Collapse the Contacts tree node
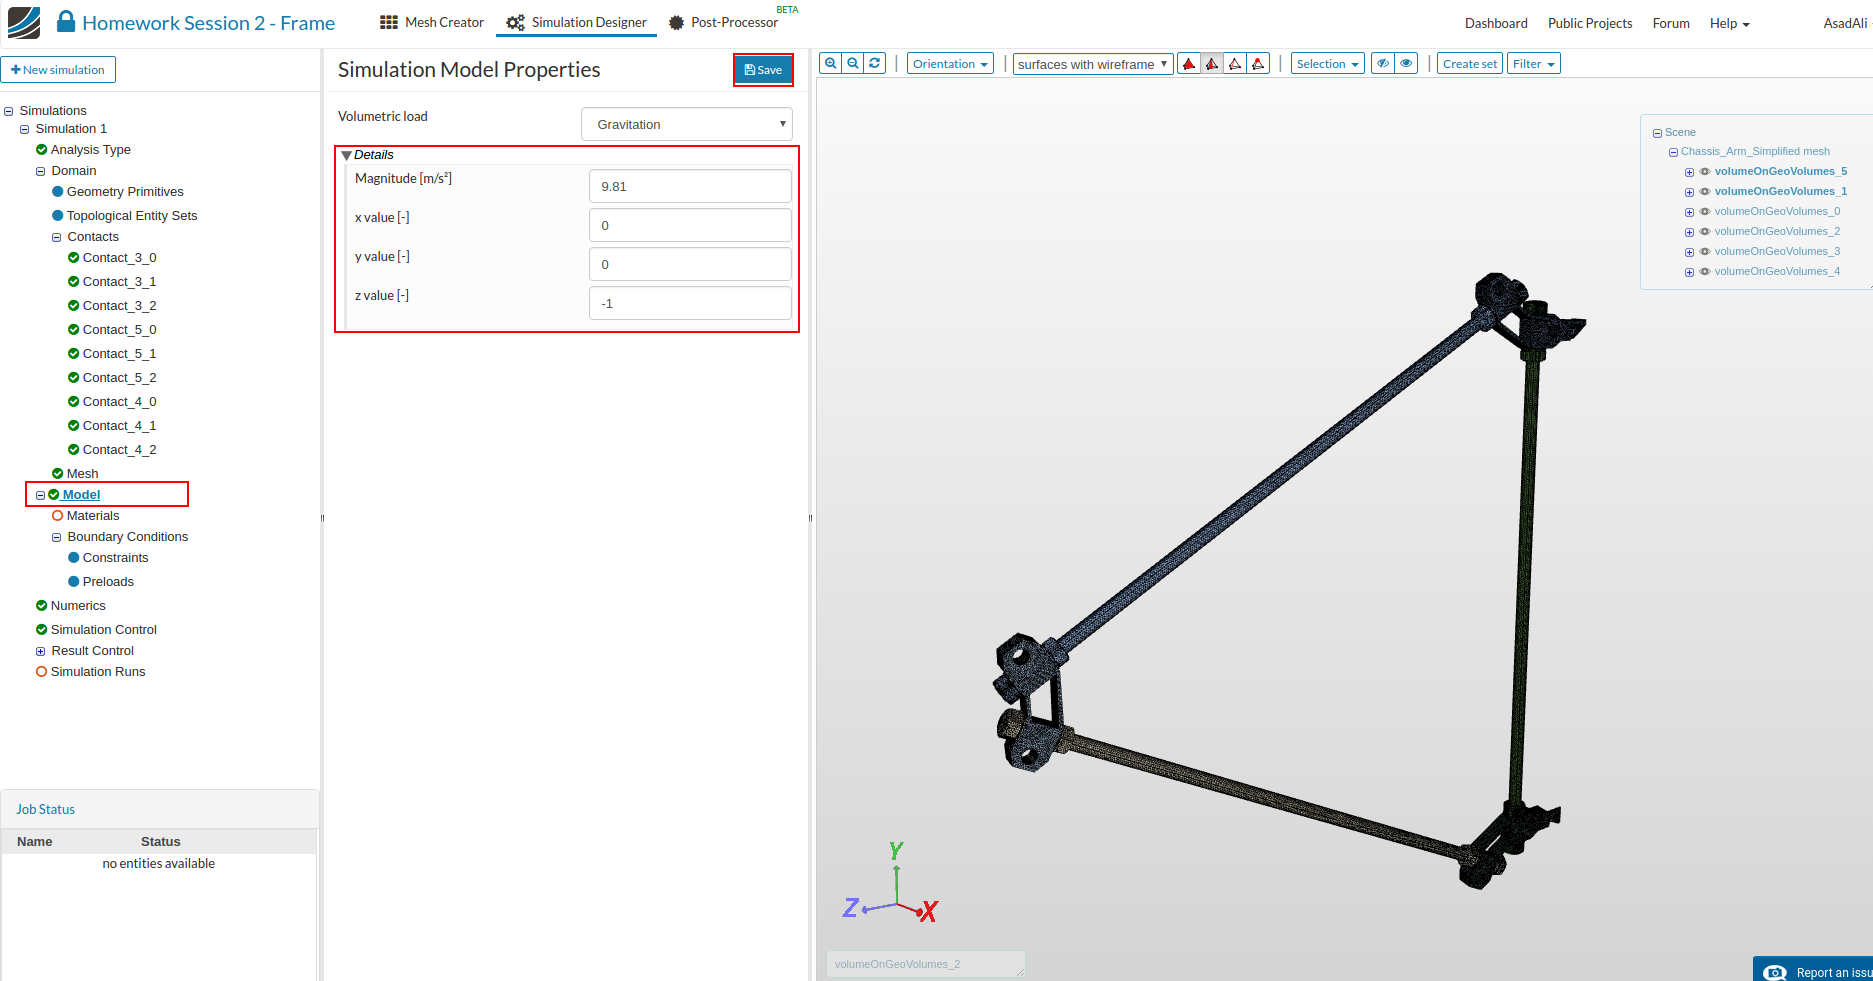Screen dimensions: 1873x981 click(x=57, y=238)
